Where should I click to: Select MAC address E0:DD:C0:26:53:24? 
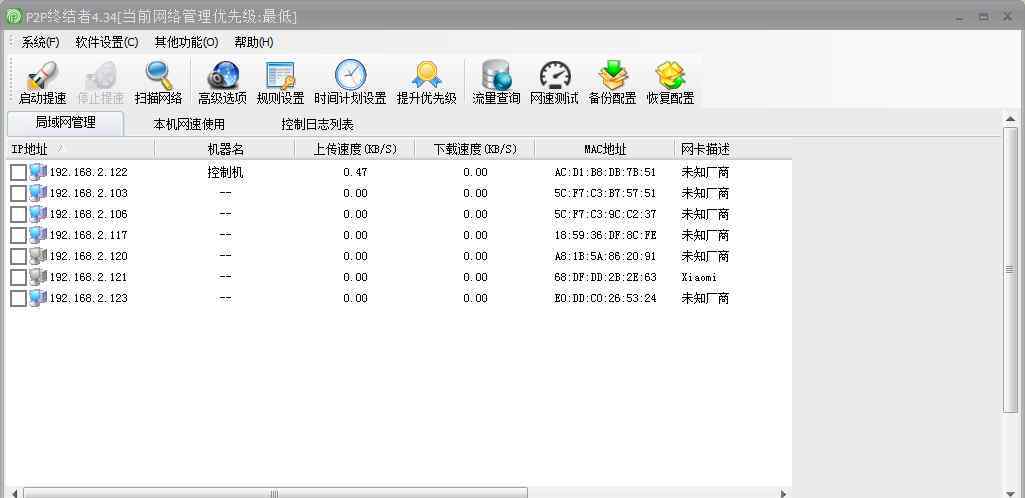[x=605, y=298]
